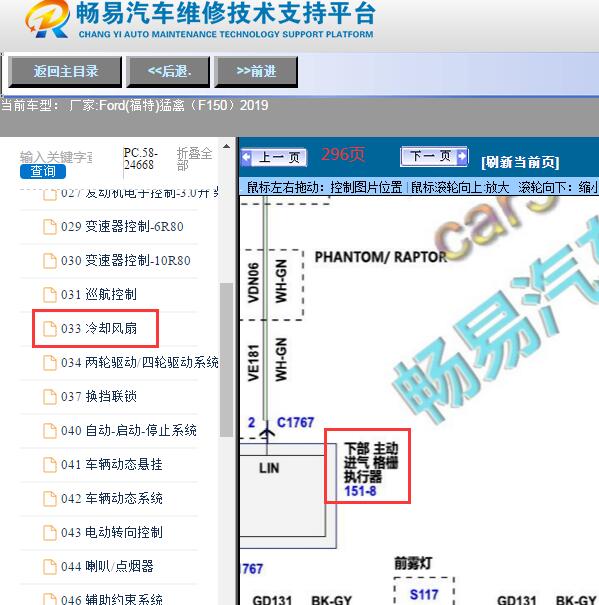Click document icon beside 042 车辆动态系统
599x605 pixels.
49,498
